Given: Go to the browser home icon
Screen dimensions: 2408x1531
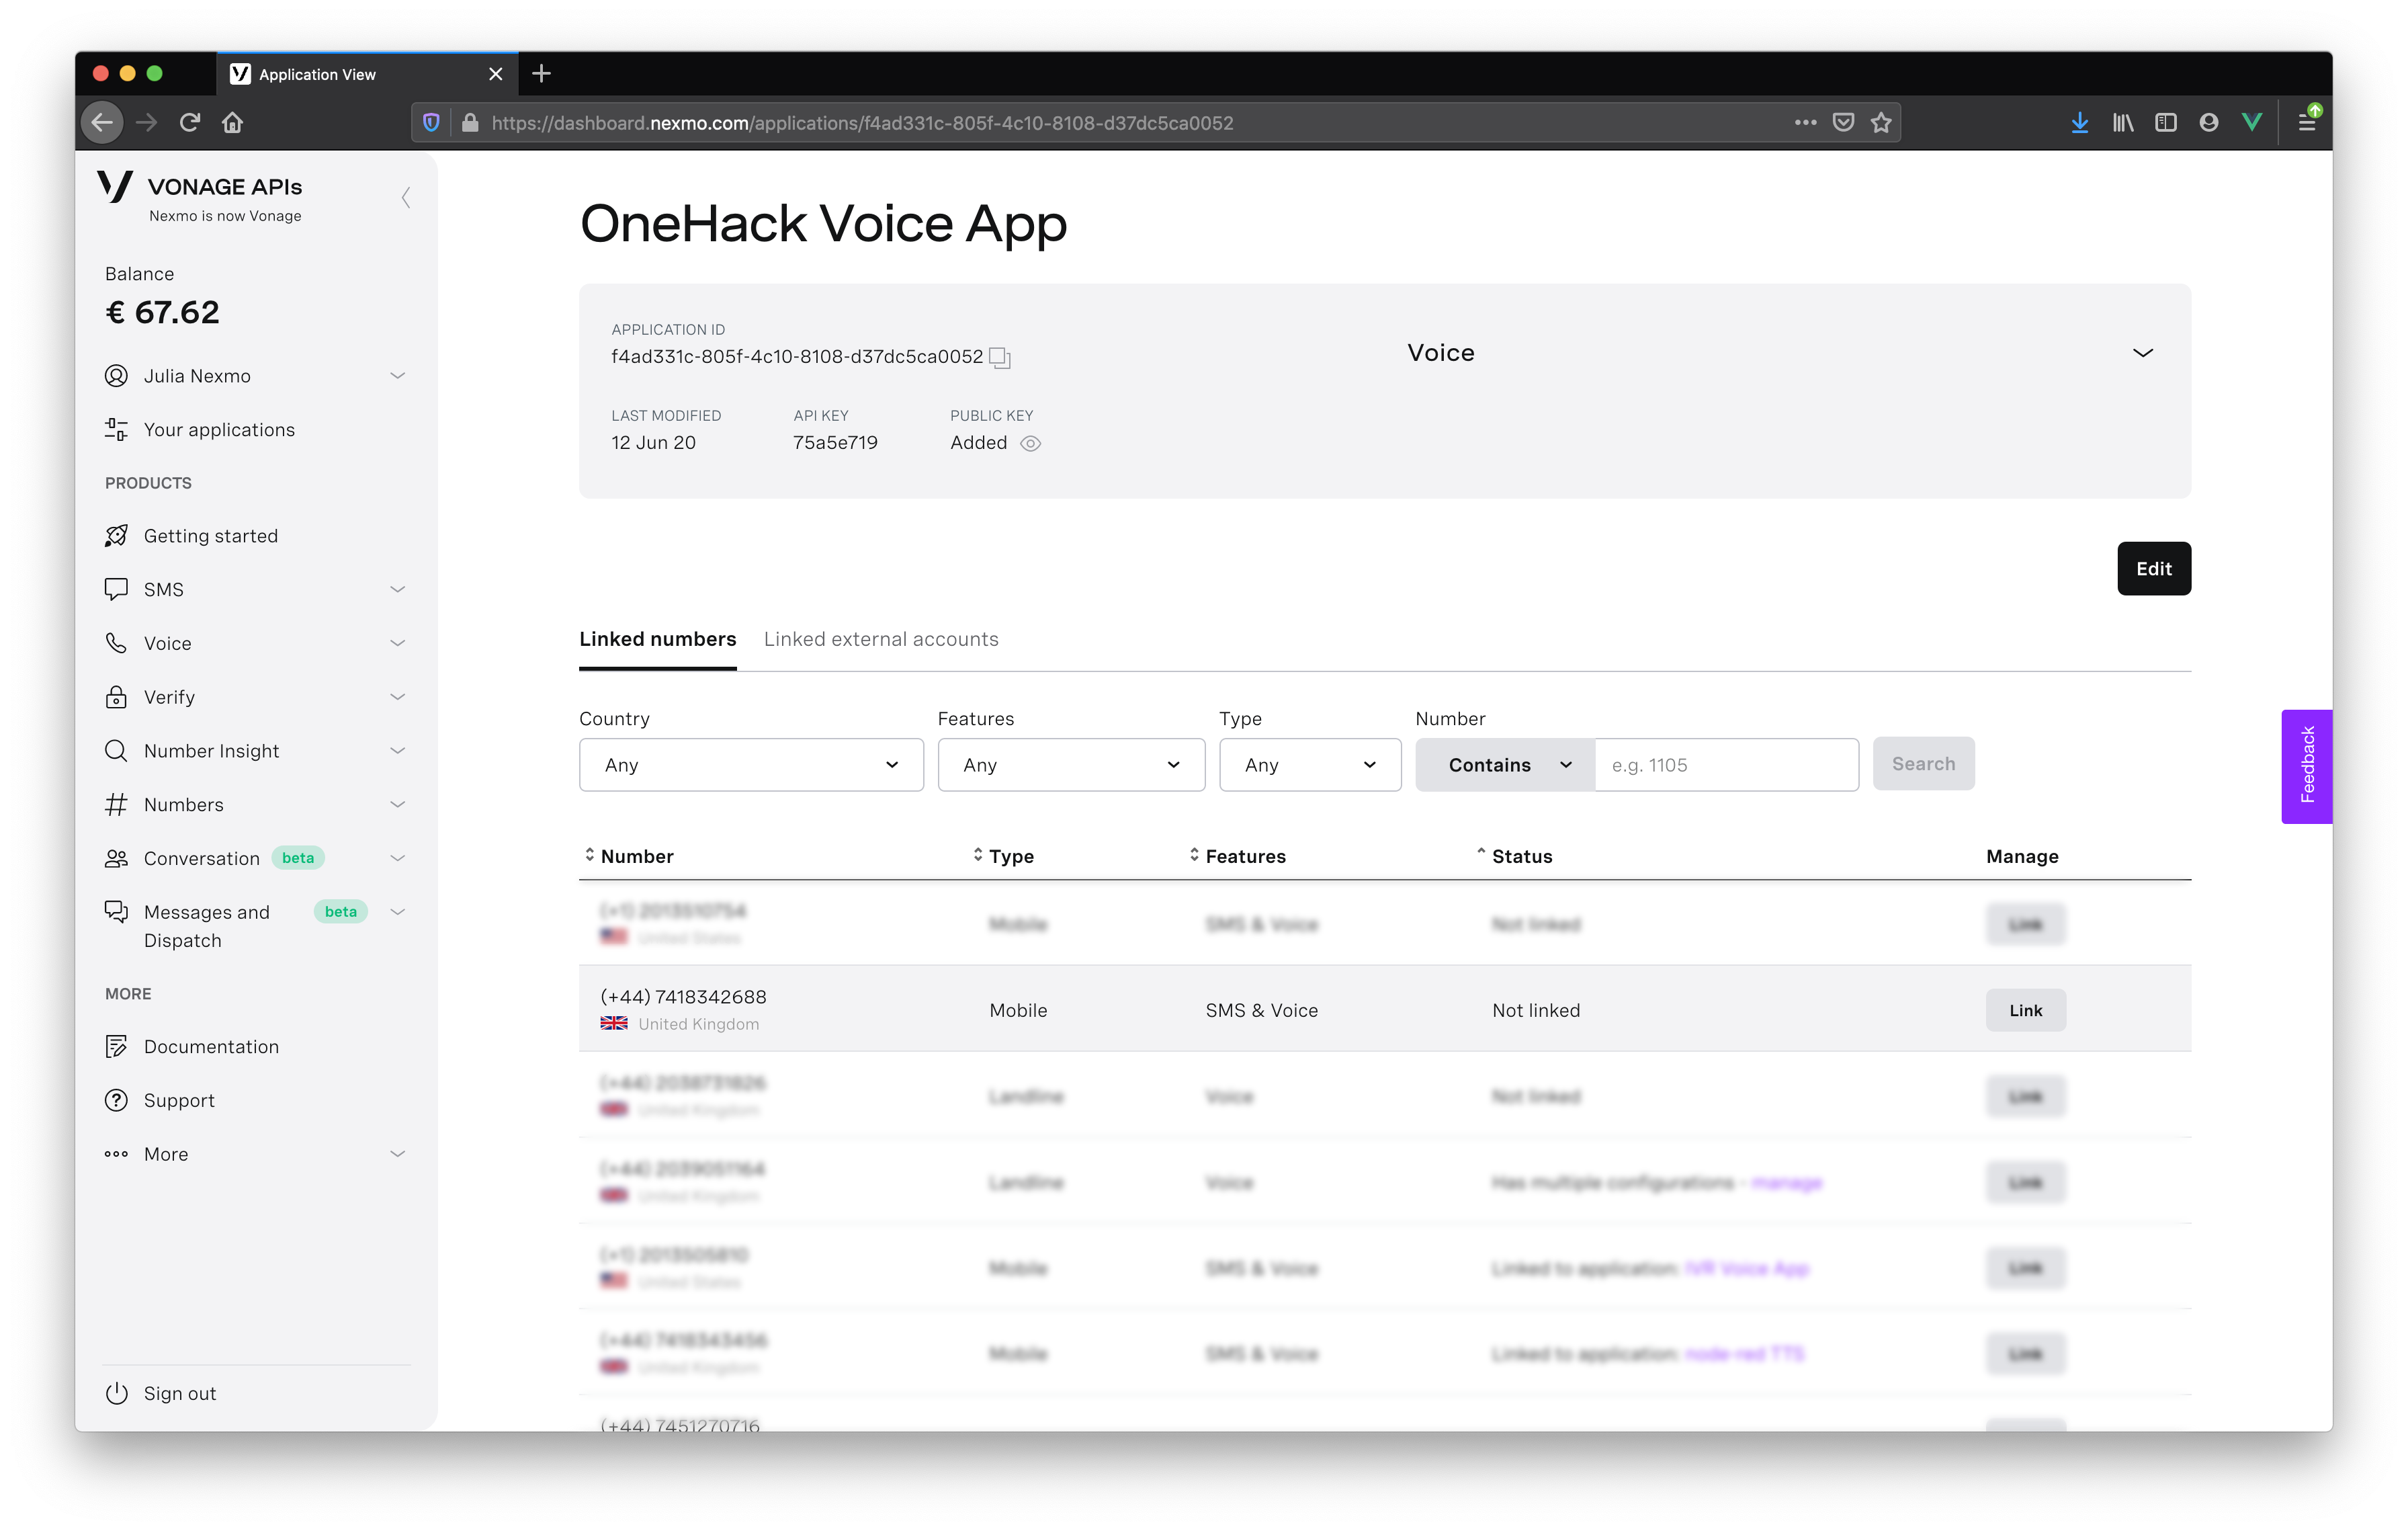Looking at the screenshot, I should (x=233, y=122).
